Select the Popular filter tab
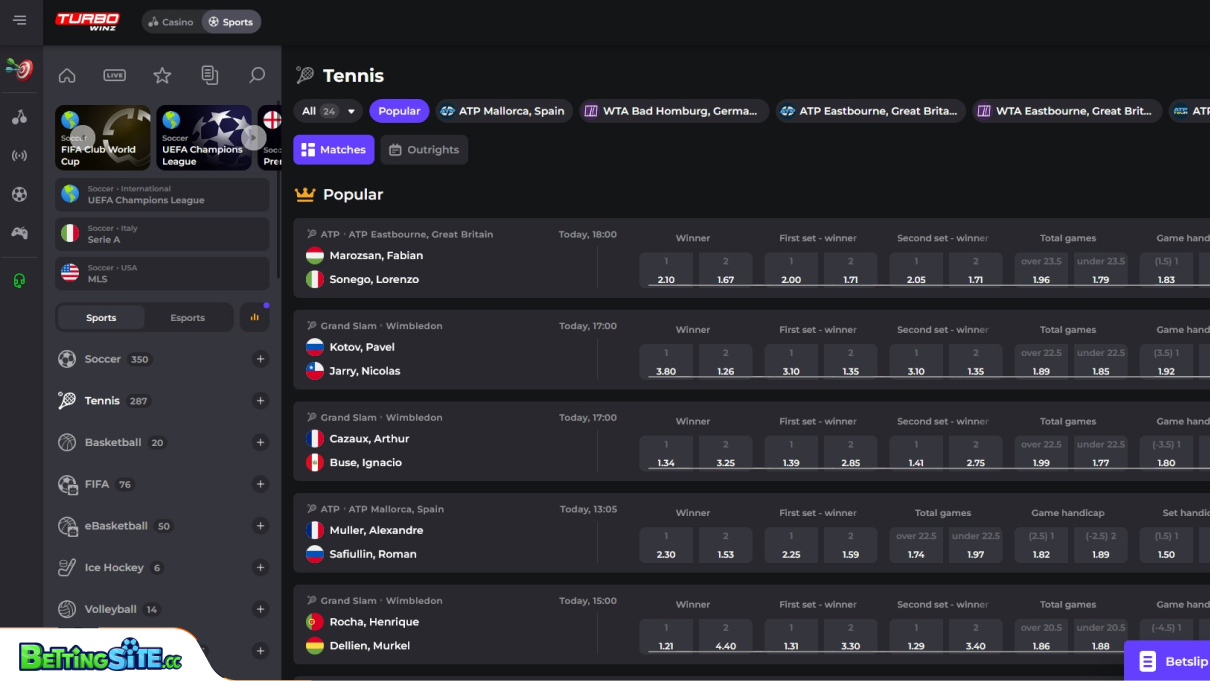This screenshot has width=1210, height=681. pyautogui.click(x=399, y=111)
